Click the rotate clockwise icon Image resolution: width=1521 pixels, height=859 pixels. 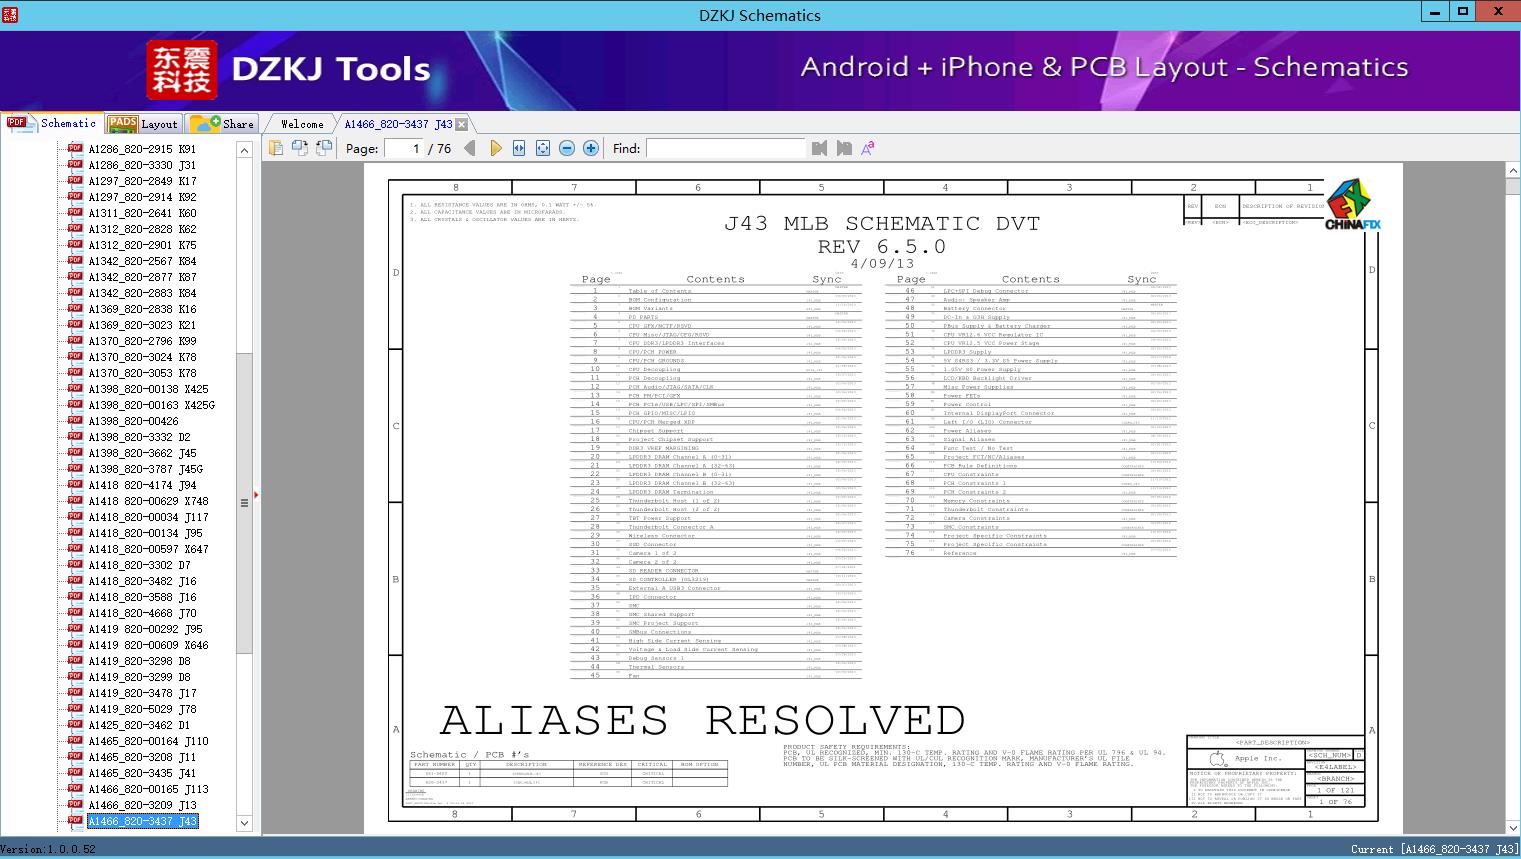pyautogui.click(x=324, y=148)
